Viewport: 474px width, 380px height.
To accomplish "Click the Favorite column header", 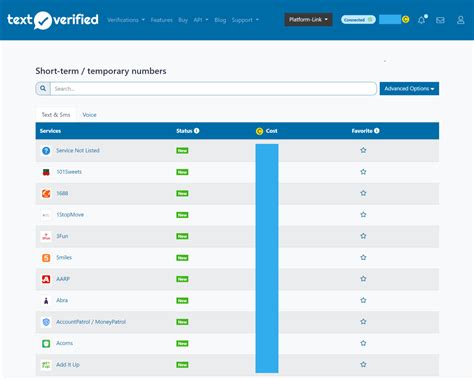I will pyautogui.click(x=362, y=131).
